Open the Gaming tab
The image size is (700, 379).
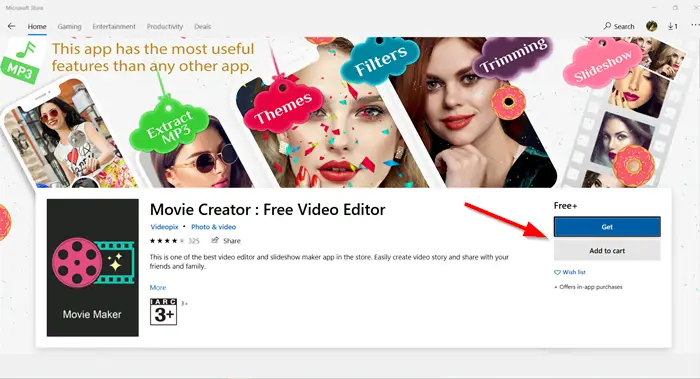[70, 27]
